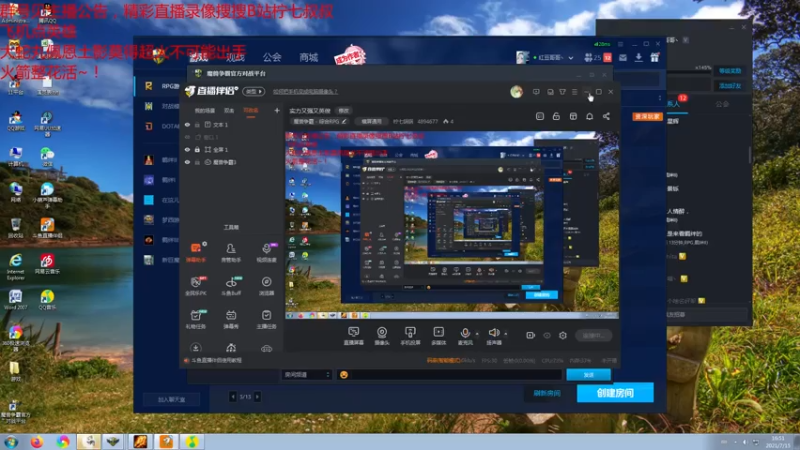Toggle the lock on the 魔兽争霸3 layer
The height and width of the screenshot is (450, 800).
coord(197,162)
